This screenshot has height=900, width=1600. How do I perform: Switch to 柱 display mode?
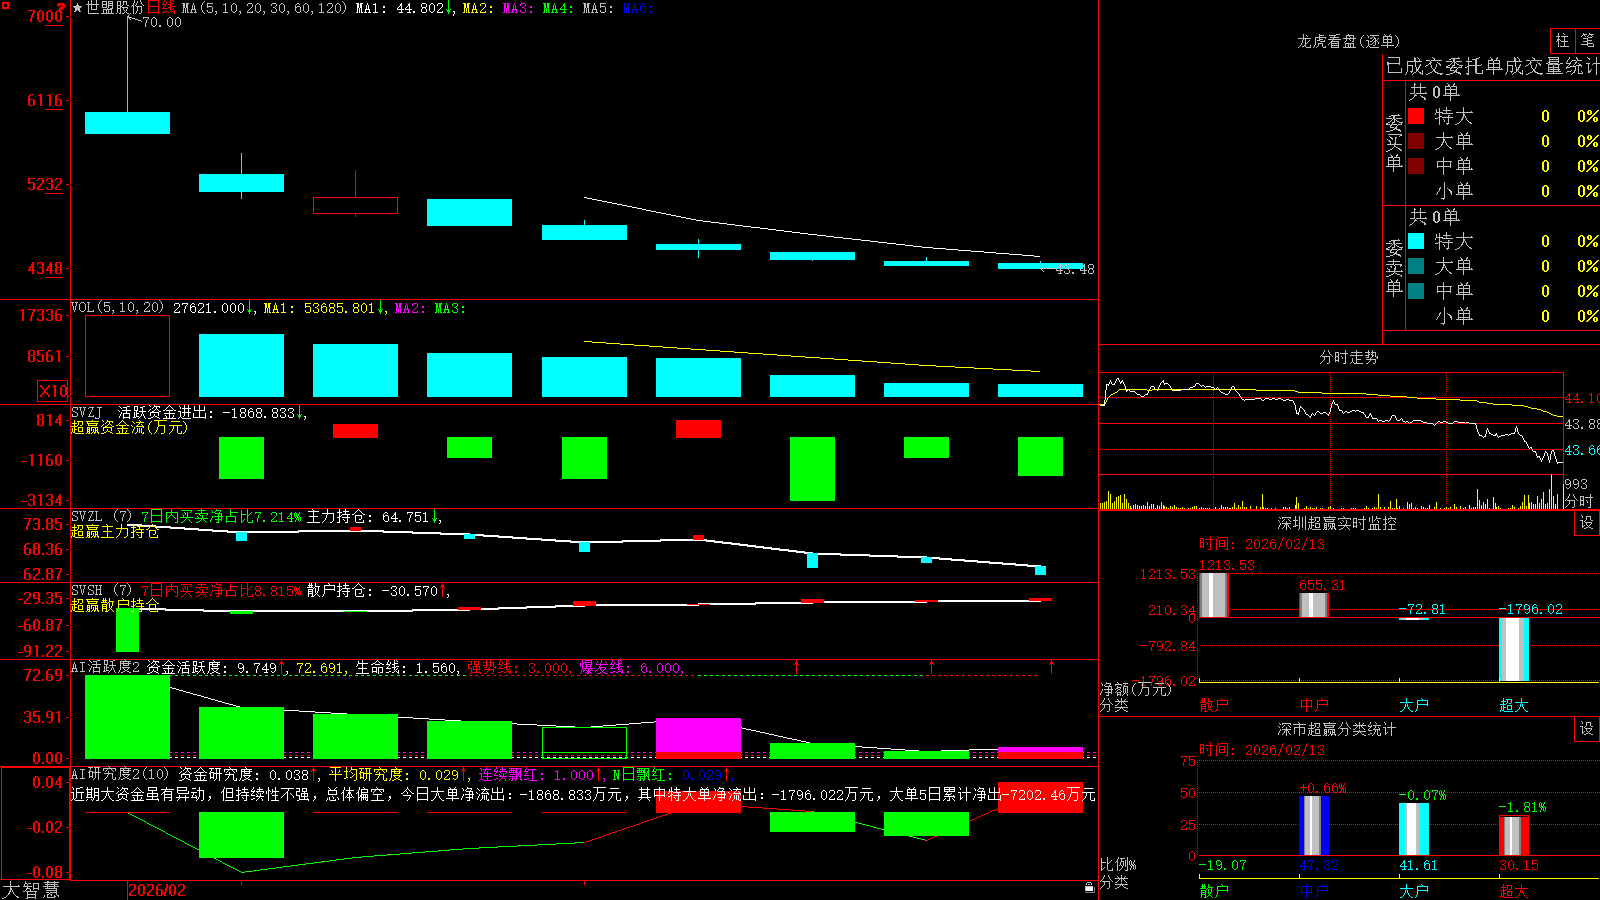point(1562,40)
